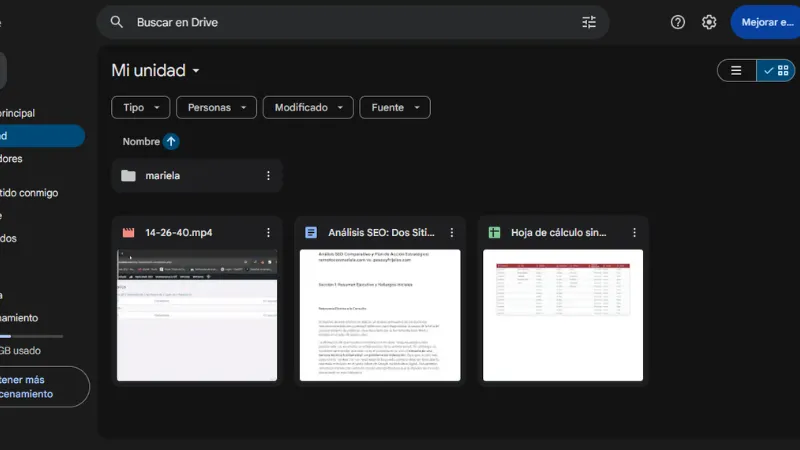Viewport: 800px width, 450px height.
Task: Open the Principal sidebar item
Action: tap(18, 113)
